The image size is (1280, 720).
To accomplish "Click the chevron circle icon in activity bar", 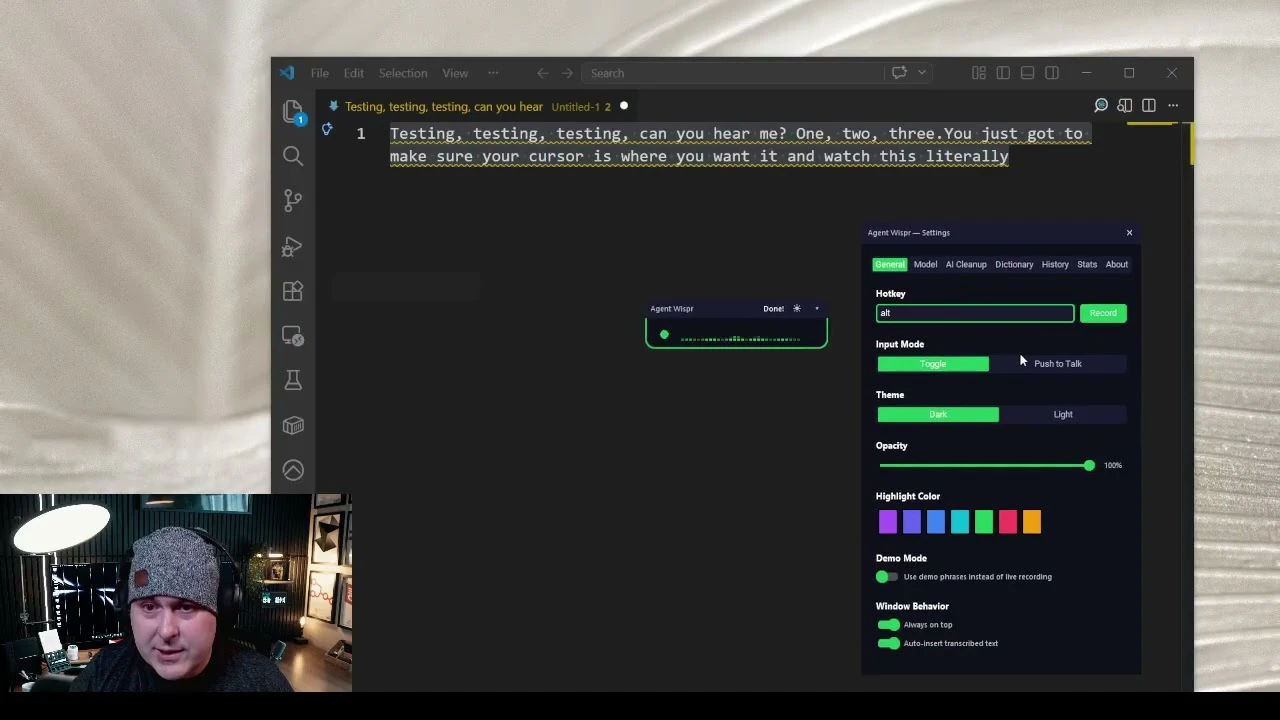I will (x=293, y=470).
